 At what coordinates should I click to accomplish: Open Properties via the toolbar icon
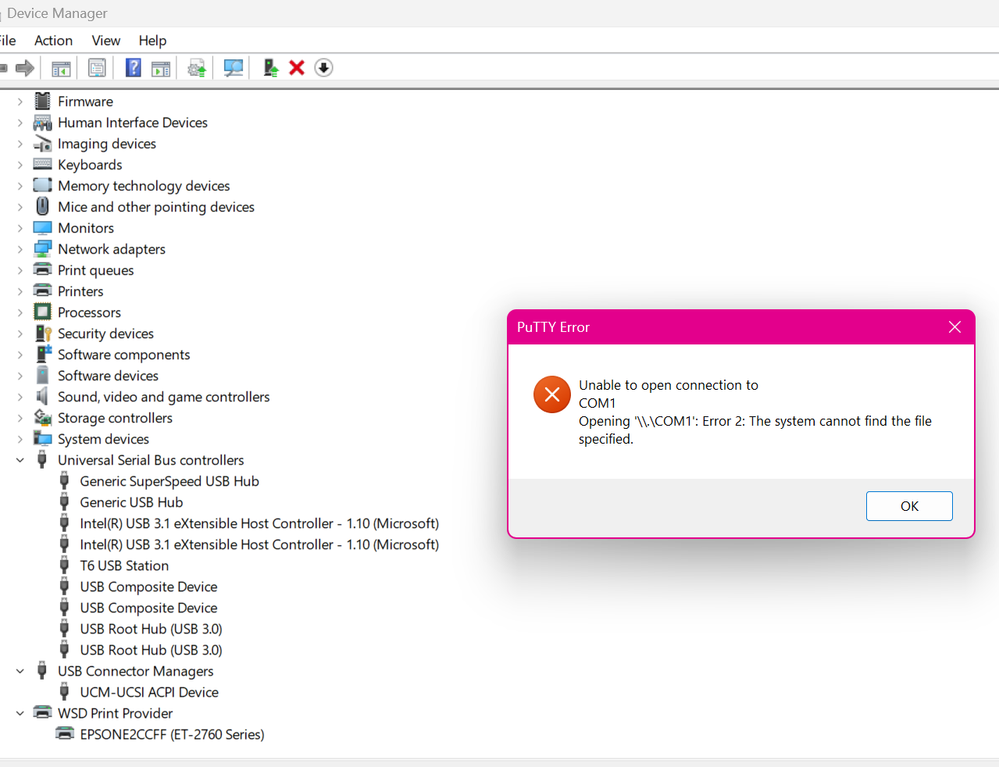click(97, 68)
